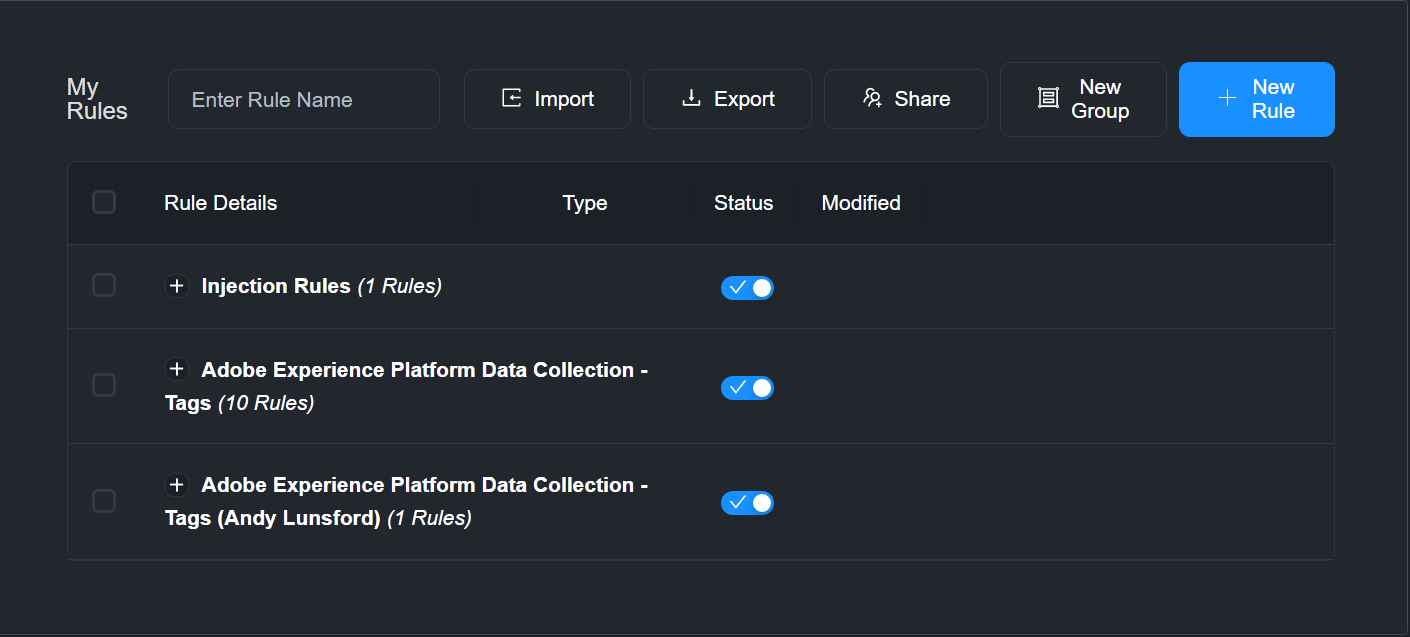Click the Import button
This screenshot has width=1410, height=637.
[547, 99]
